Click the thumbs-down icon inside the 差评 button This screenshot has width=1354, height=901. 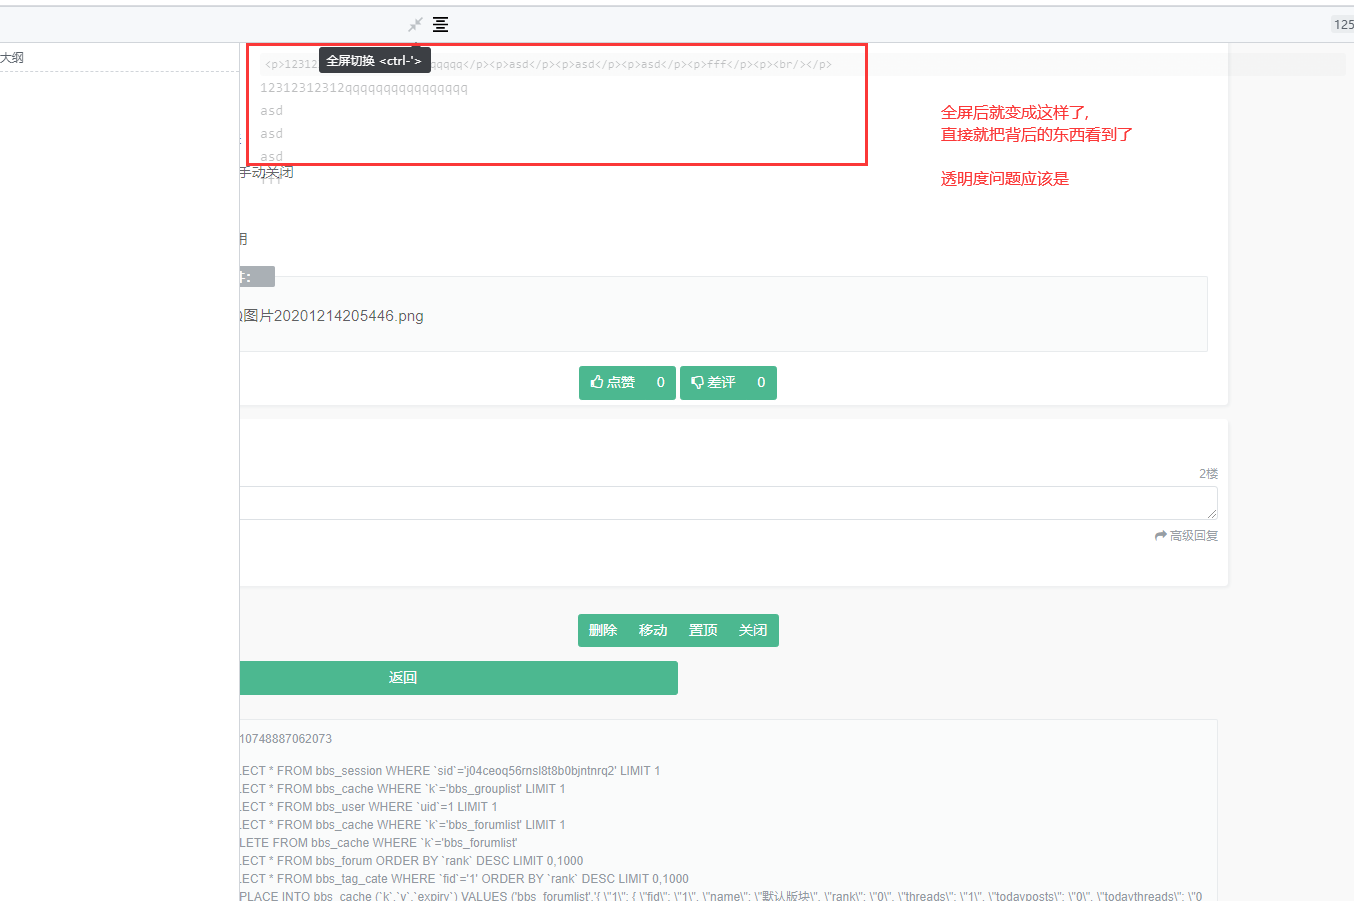[x=698, y=382]
